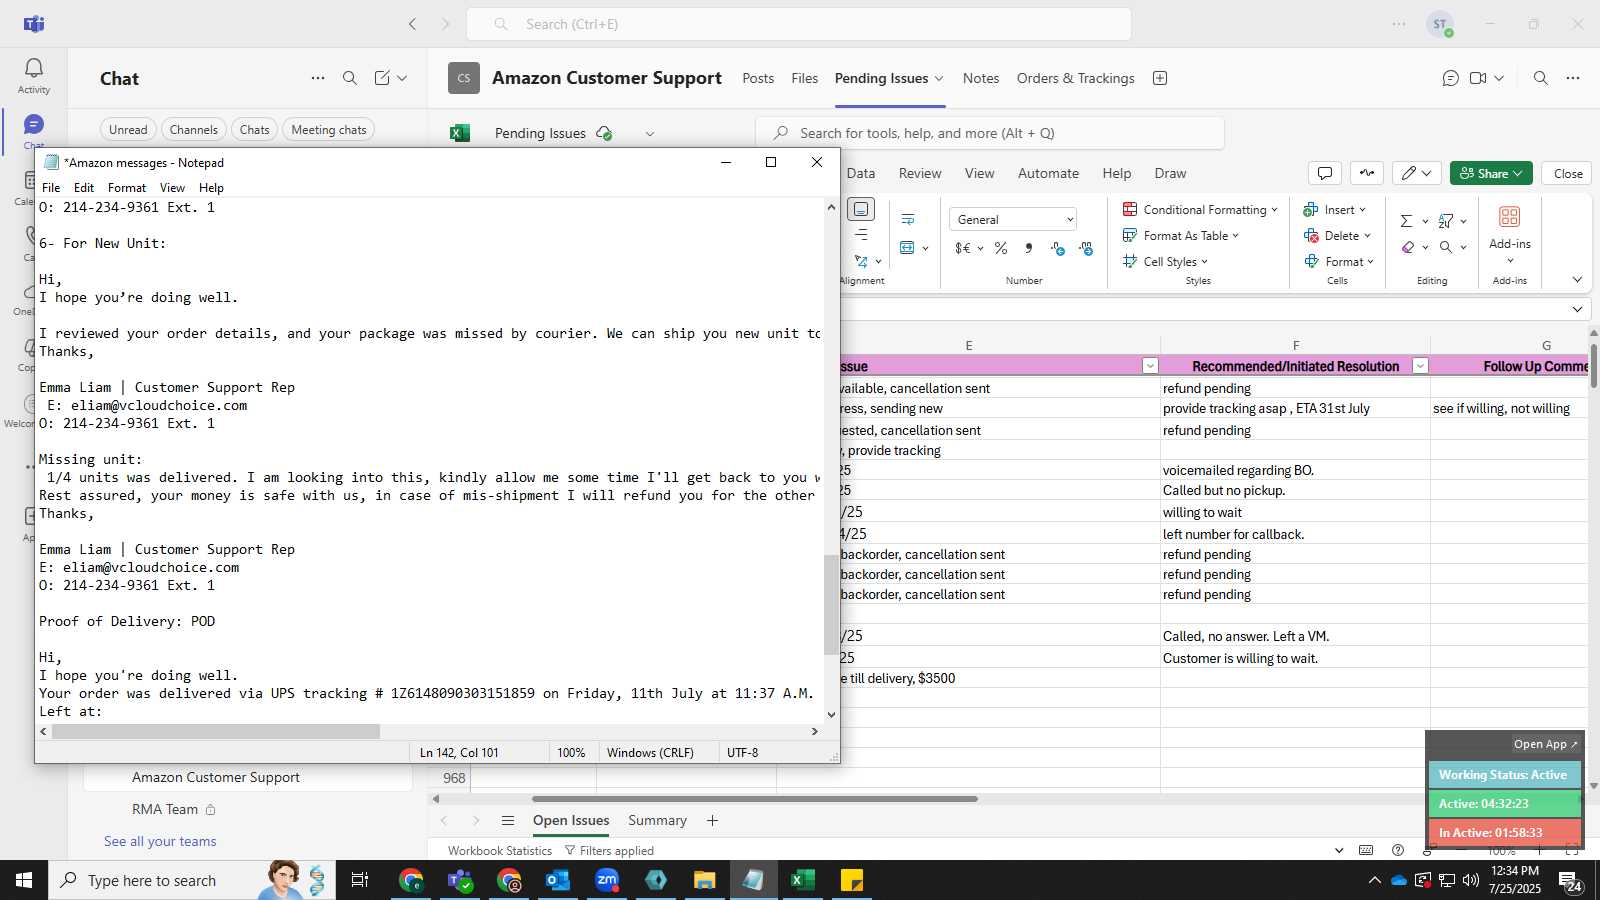Toggle the Unread chat filter
The height and width of the screenshot is (900, 1600).
tap(128, 130)
